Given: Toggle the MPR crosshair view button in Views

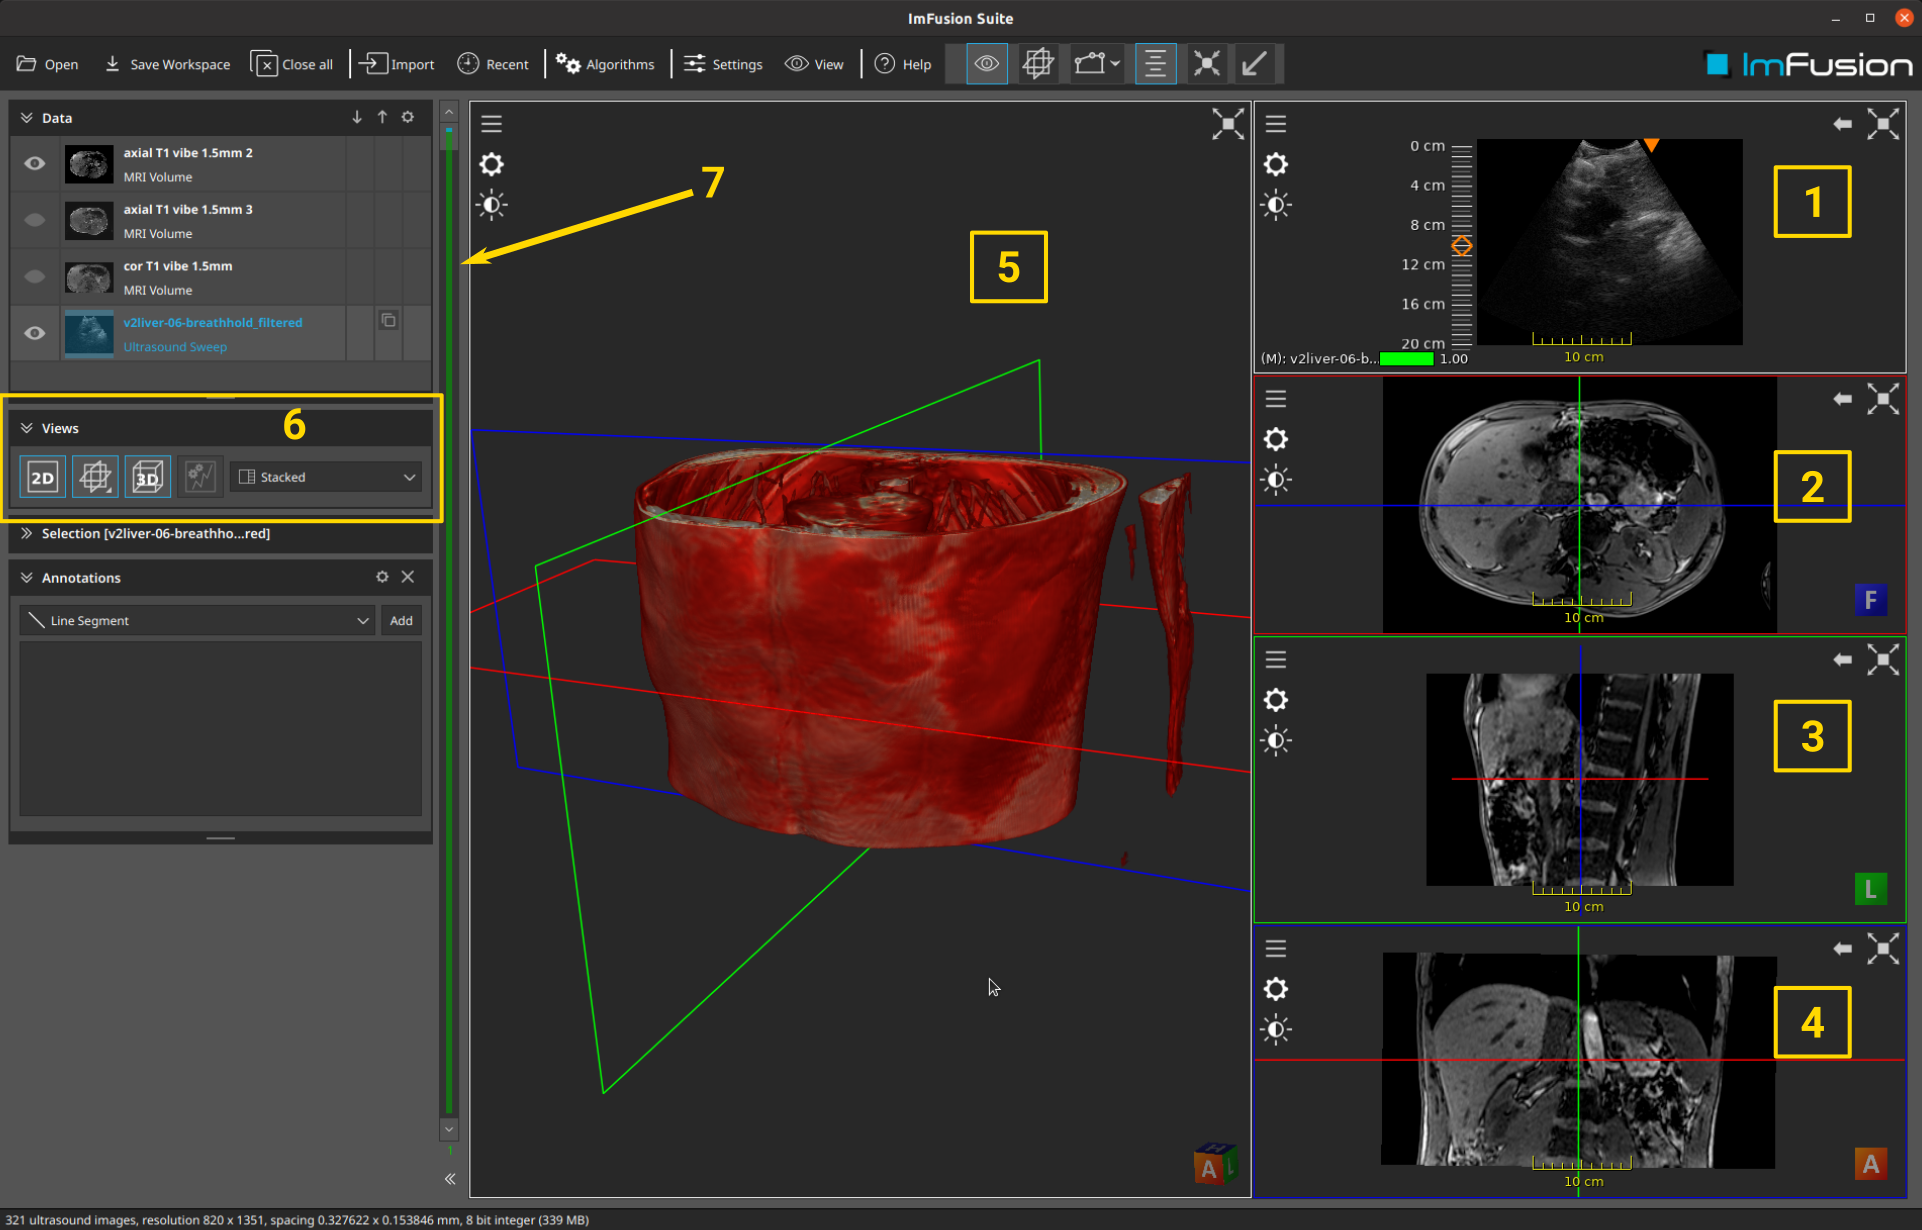Looking at the screenshot, I should click(95, 477).
